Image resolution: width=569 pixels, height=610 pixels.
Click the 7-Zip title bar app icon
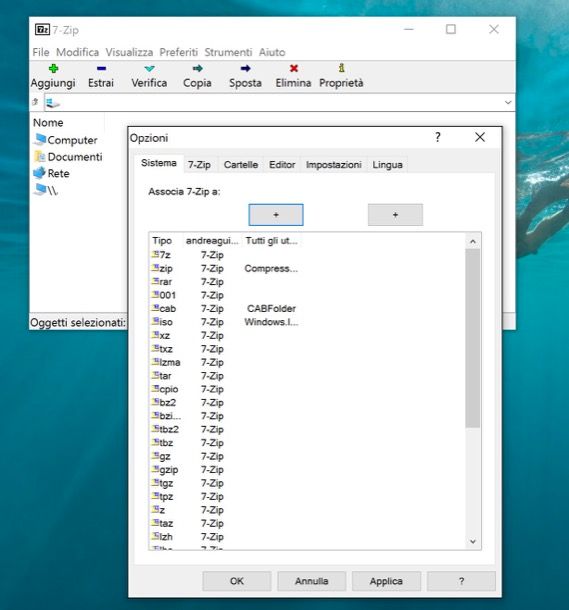click(x=42, y=30)
